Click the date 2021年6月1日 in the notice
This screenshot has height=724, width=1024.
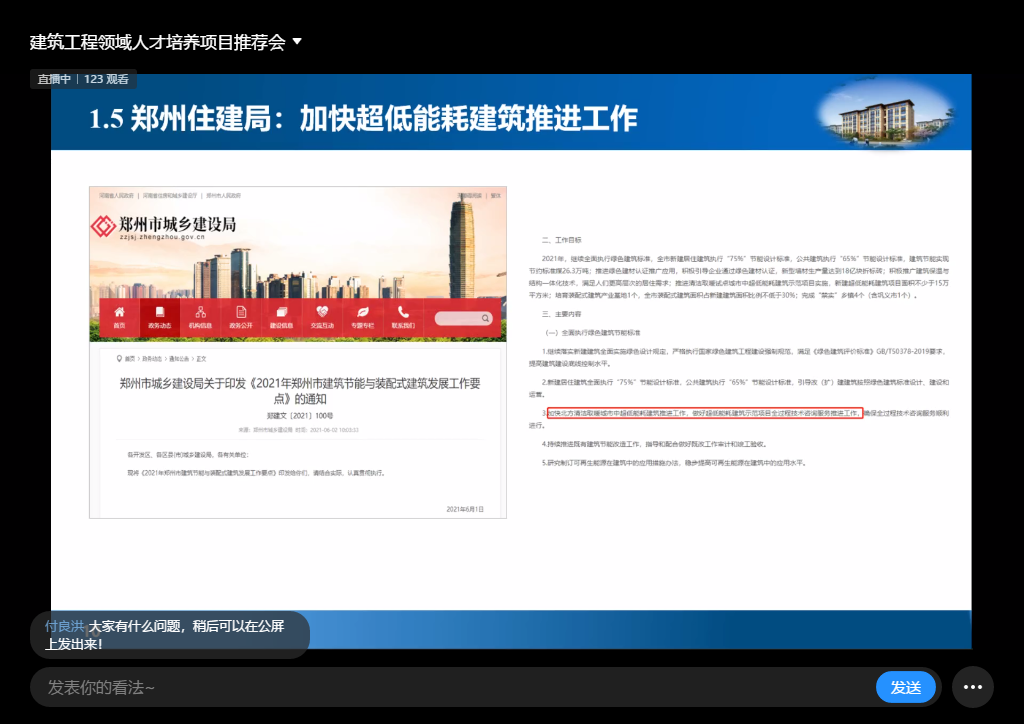point(465,509)
